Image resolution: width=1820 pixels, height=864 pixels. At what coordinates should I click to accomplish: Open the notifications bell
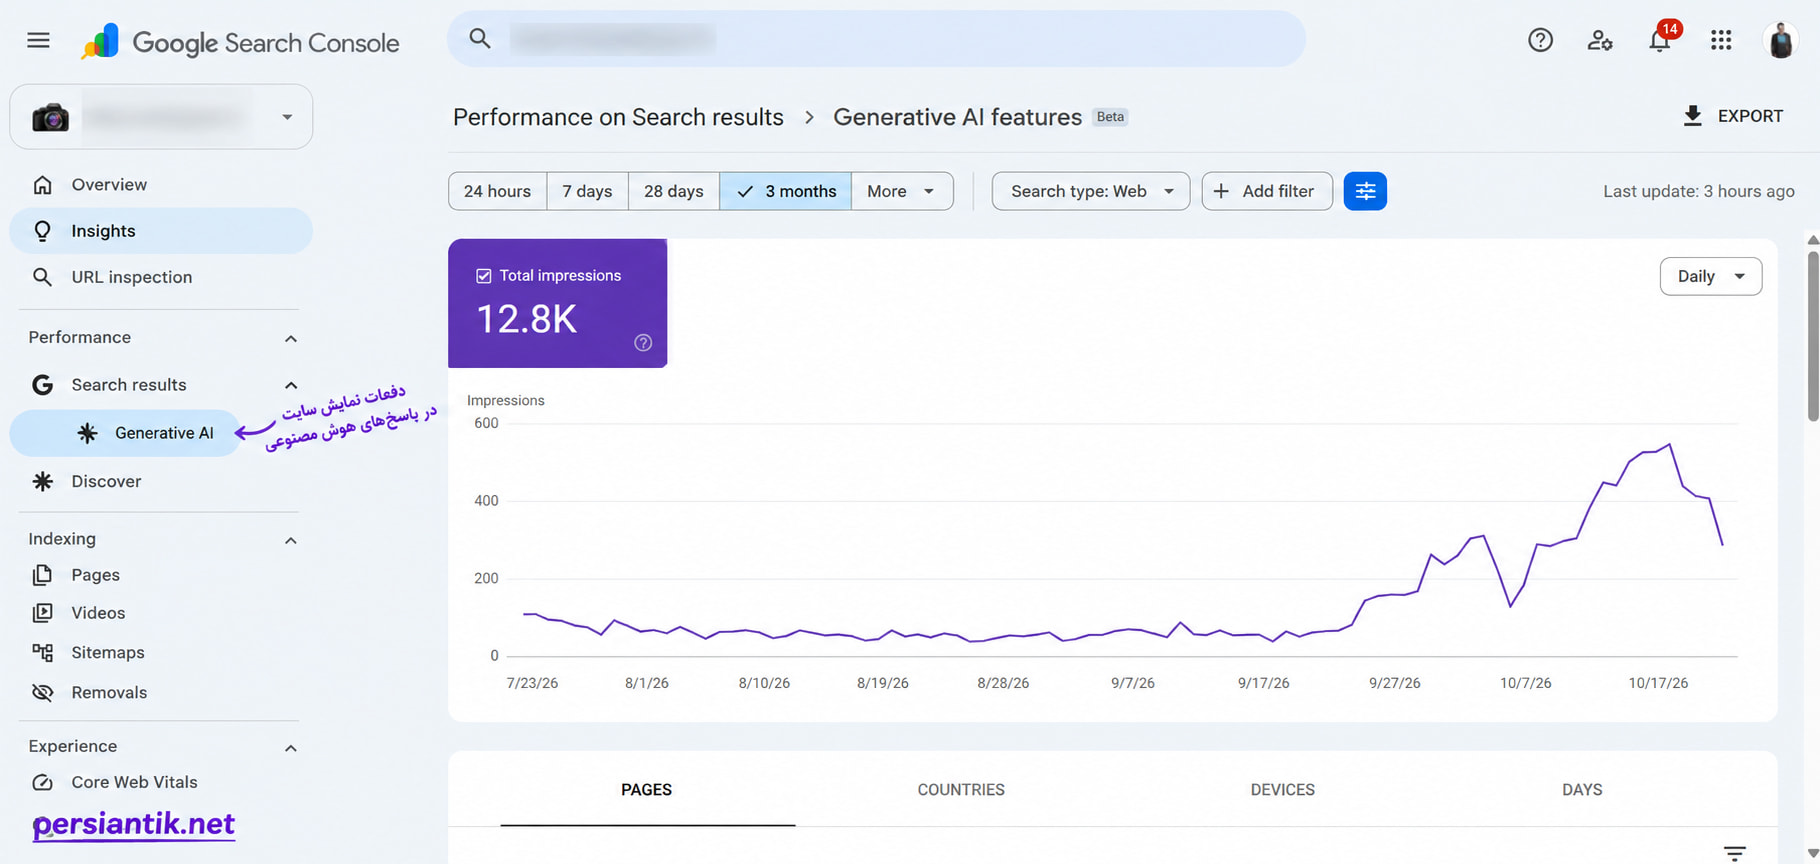tap(1661, 39)
